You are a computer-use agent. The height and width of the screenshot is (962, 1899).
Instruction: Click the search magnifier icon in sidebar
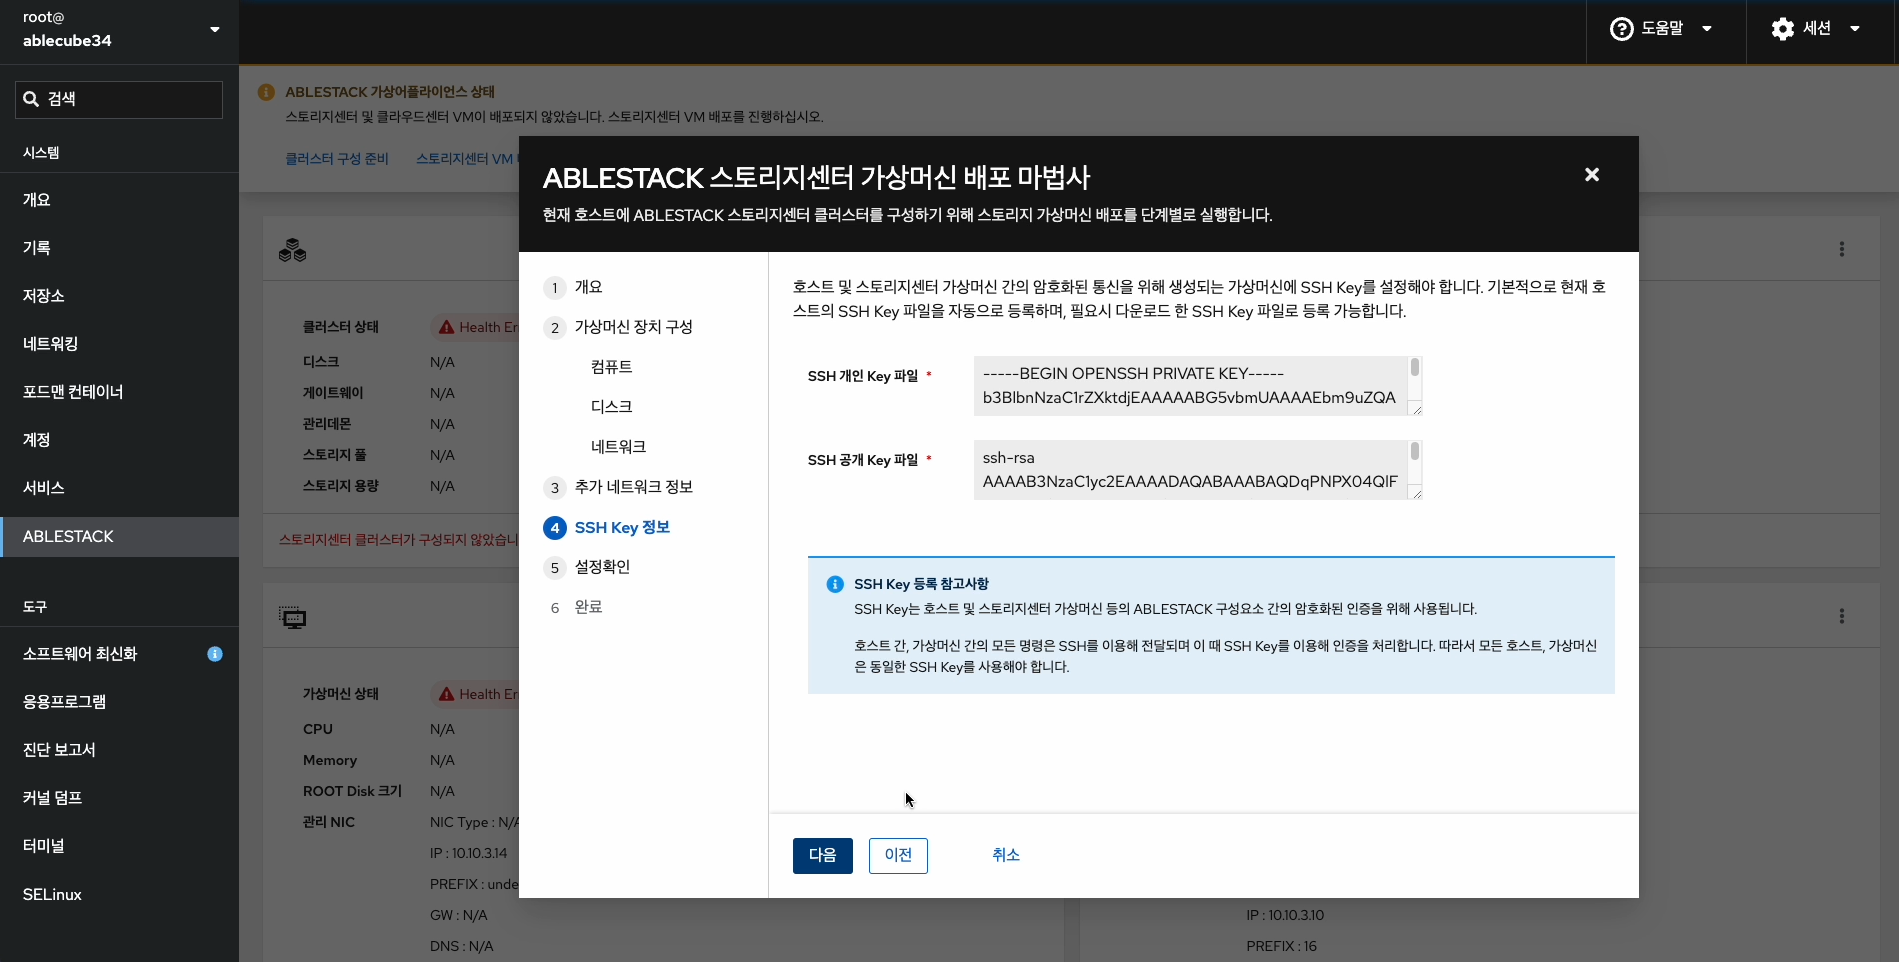pyautogui.click(x=30, y=97)
